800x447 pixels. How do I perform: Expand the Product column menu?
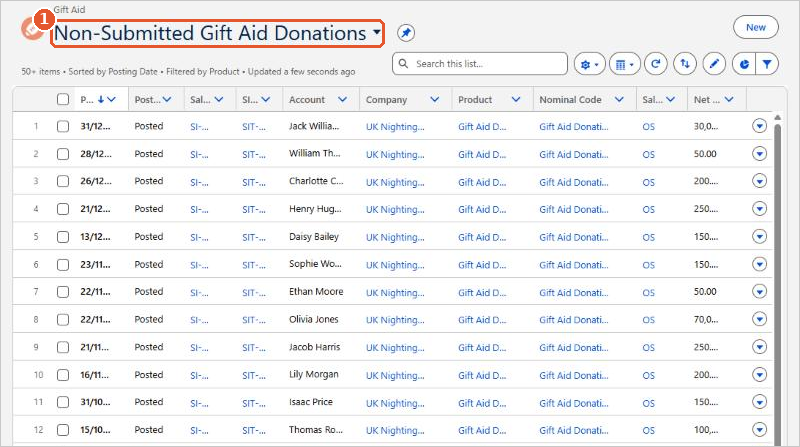(x=516, y=100)
